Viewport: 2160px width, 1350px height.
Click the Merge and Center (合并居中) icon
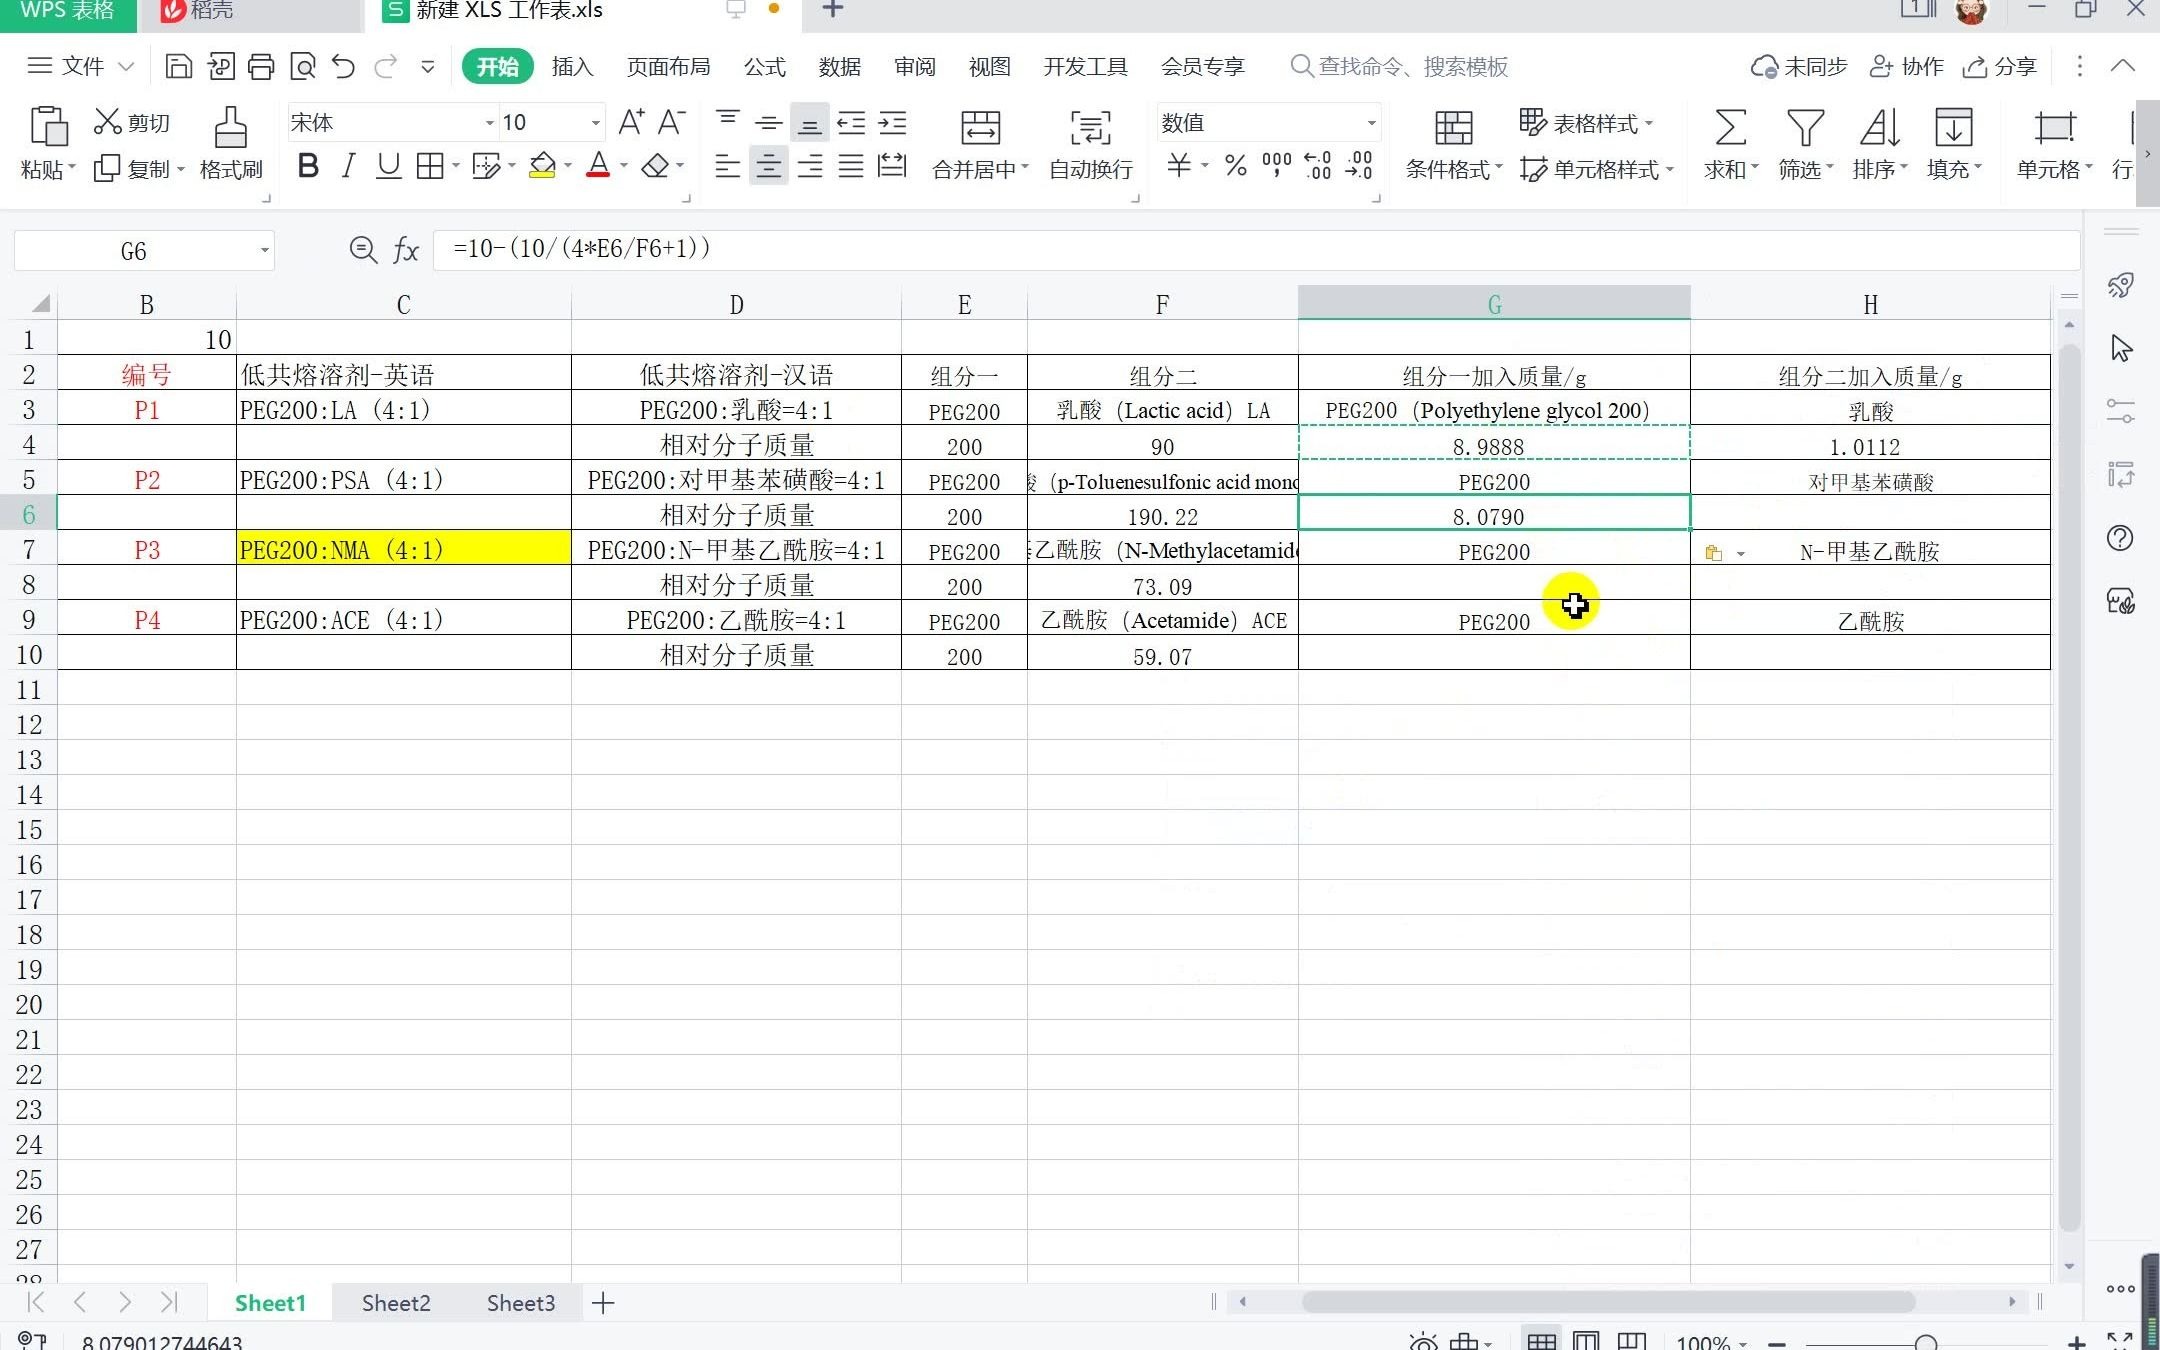(979, 129)
